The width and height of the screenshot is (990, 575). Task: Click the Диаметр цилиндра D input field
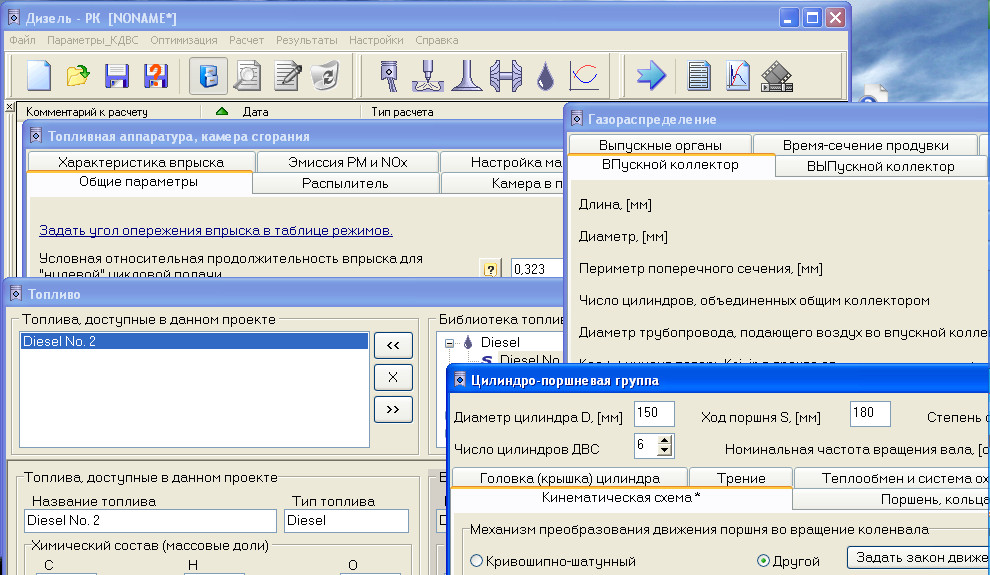pyautogui.click(x=654, y=414)
